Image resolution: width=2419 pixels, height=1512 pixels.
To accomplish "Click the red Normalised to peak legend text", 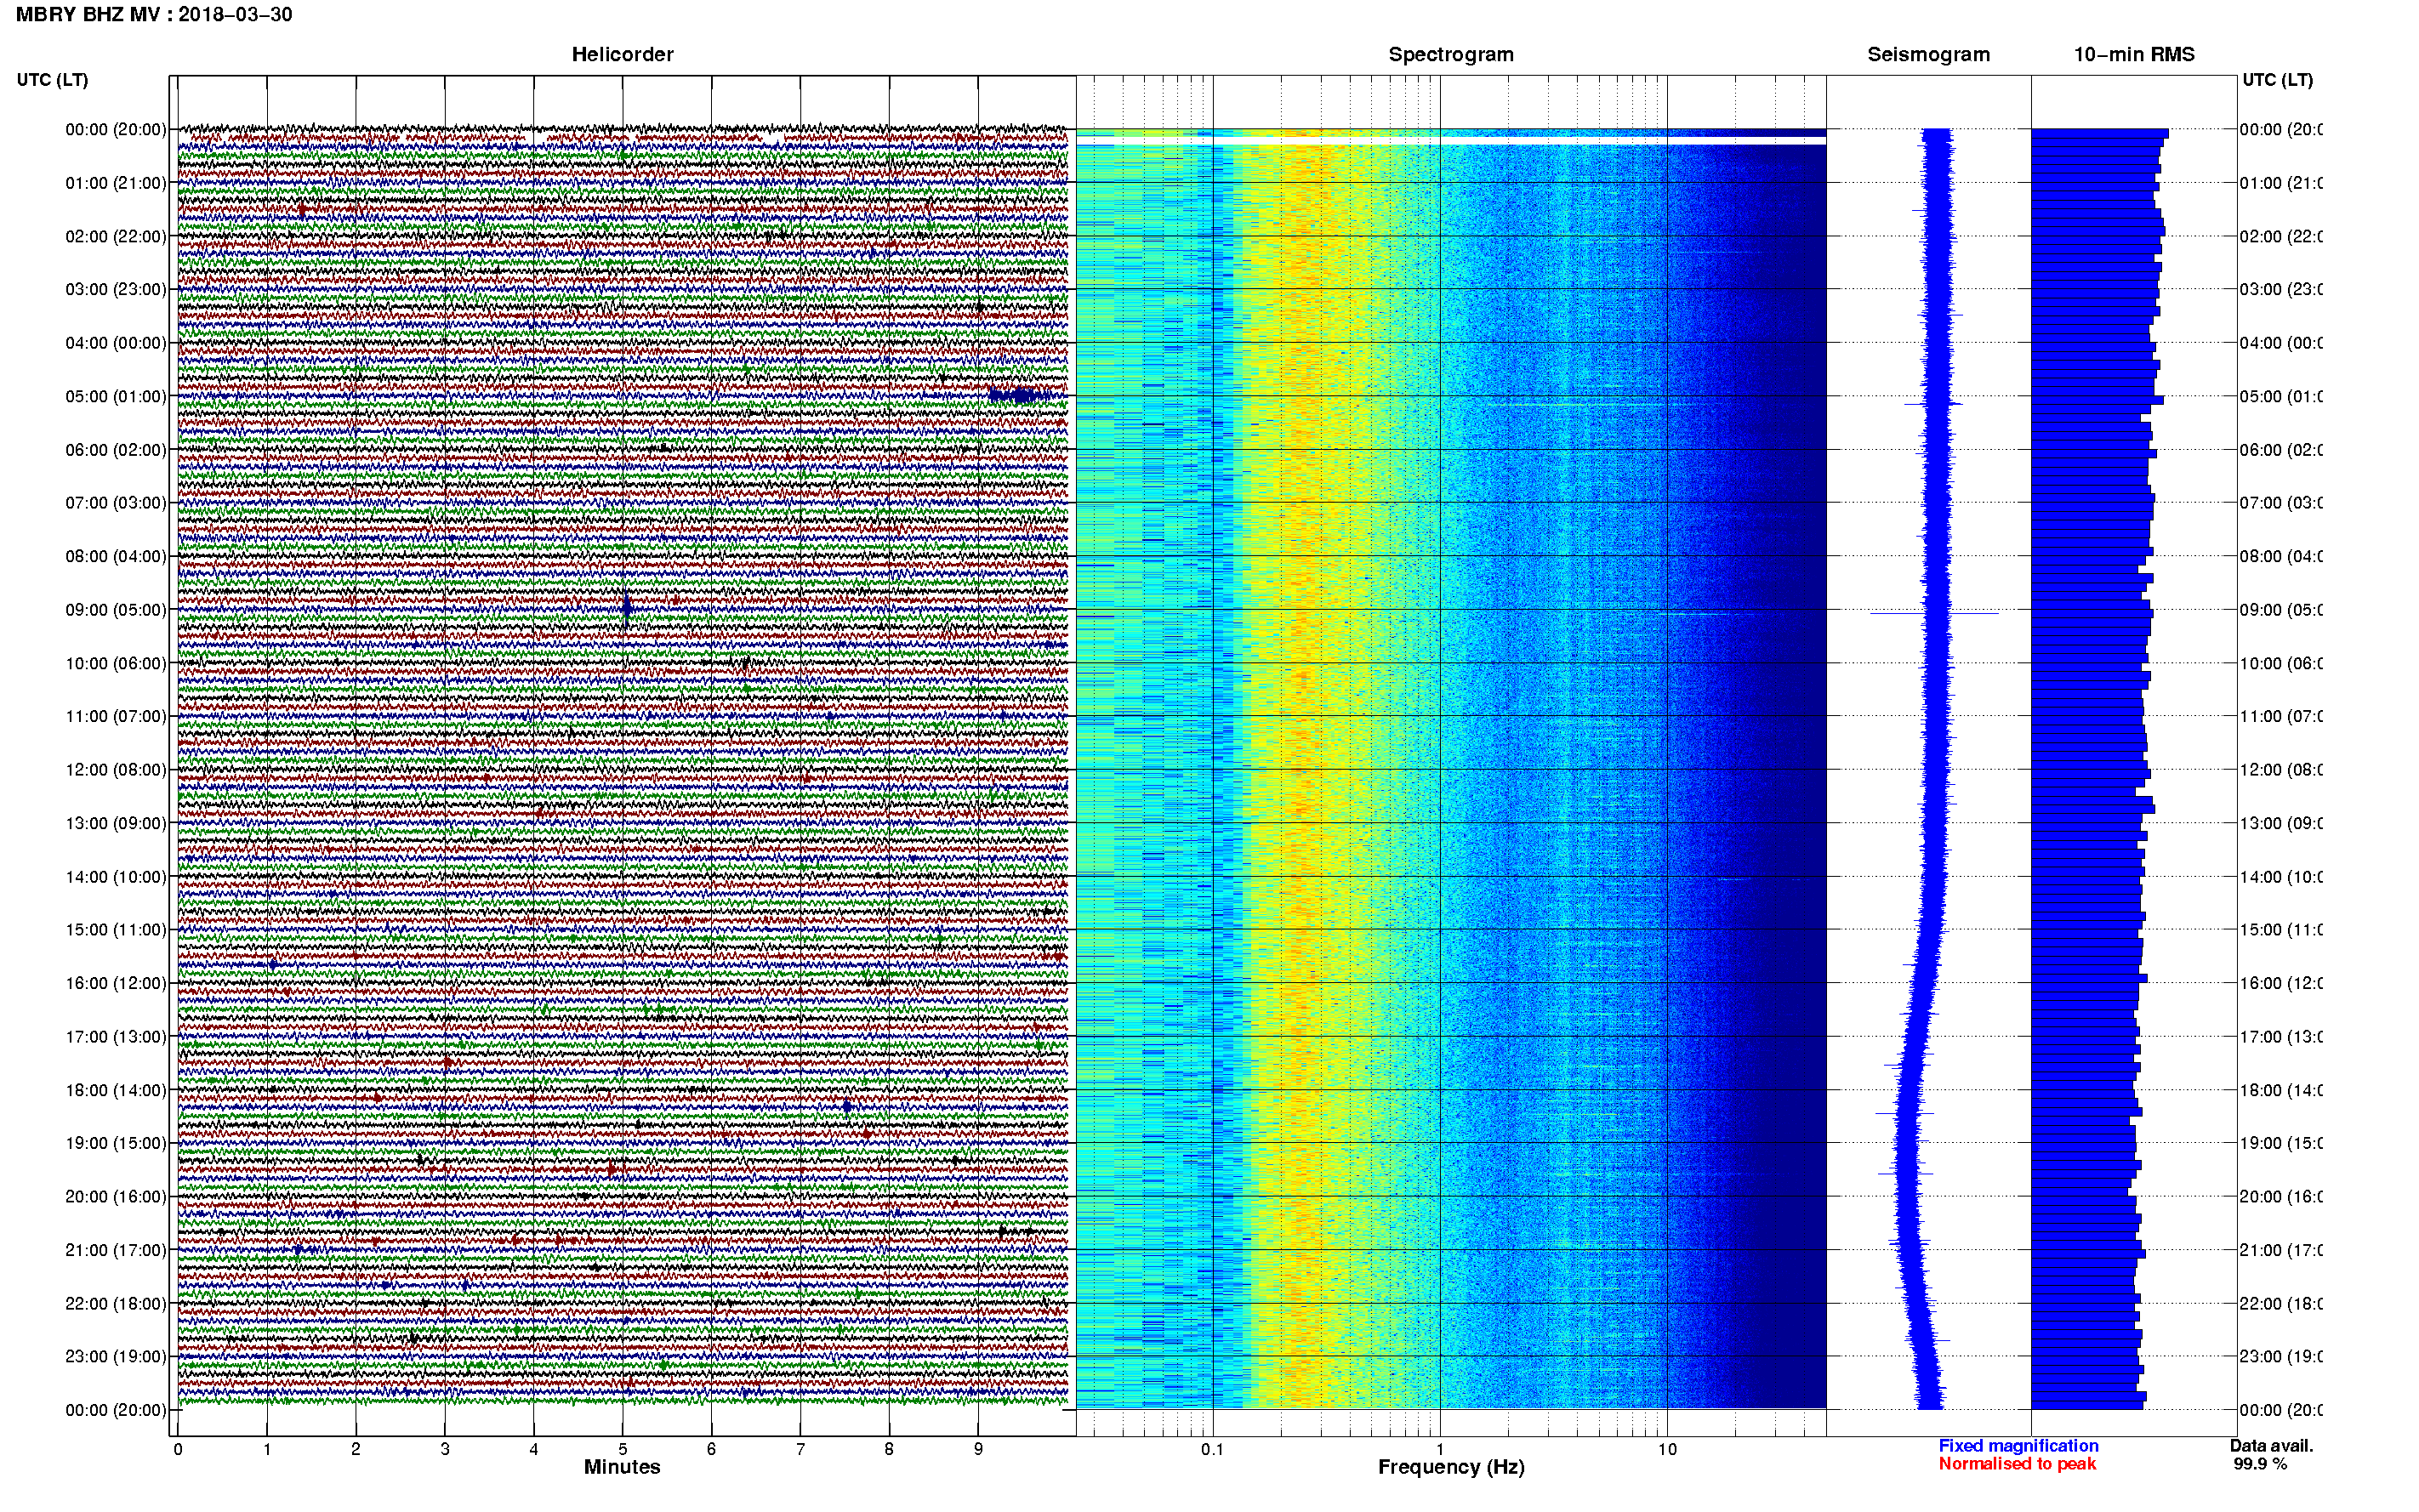I will [x=2017, y=1464].
